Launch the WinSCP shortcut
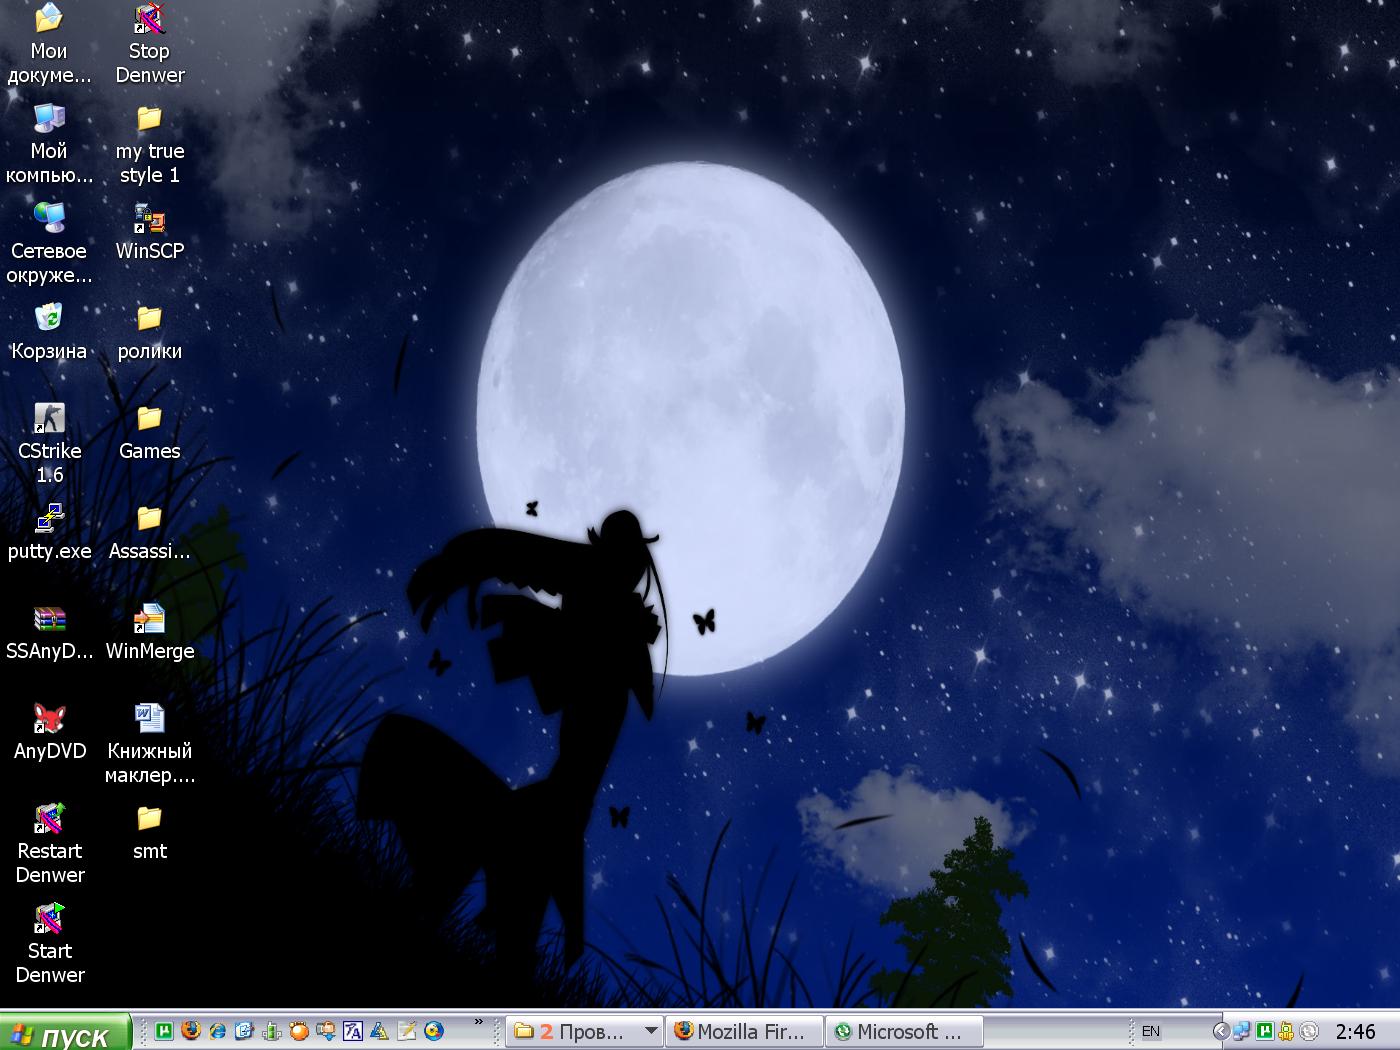Screen dimensions: 1400x1050 [150, 232]
